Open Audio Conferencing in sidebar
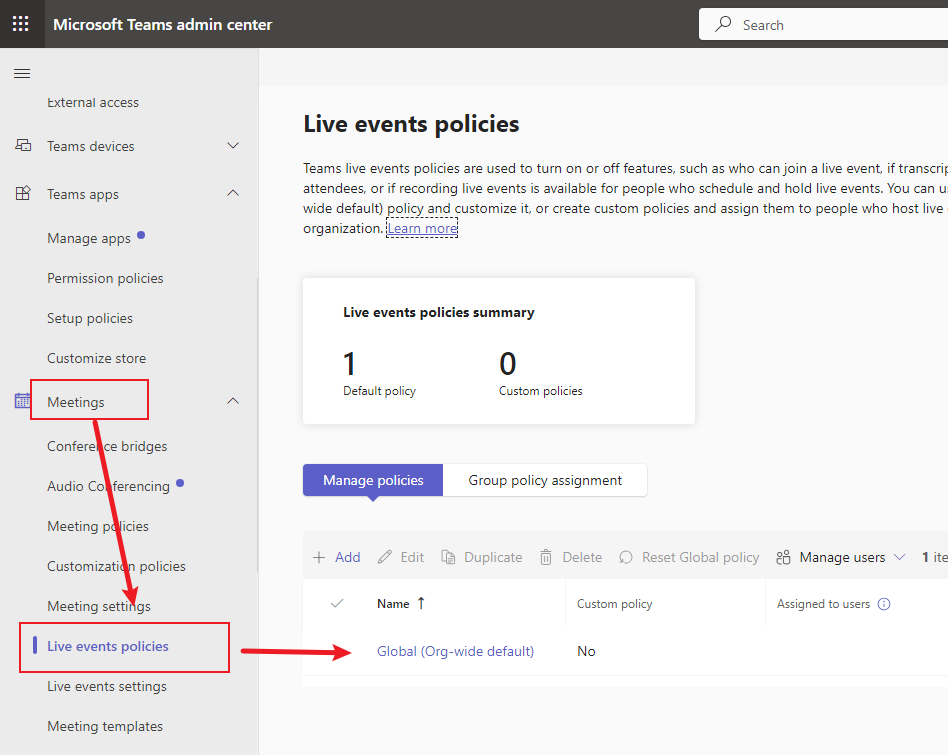This screenshot has height=755, width=948. 108,486
